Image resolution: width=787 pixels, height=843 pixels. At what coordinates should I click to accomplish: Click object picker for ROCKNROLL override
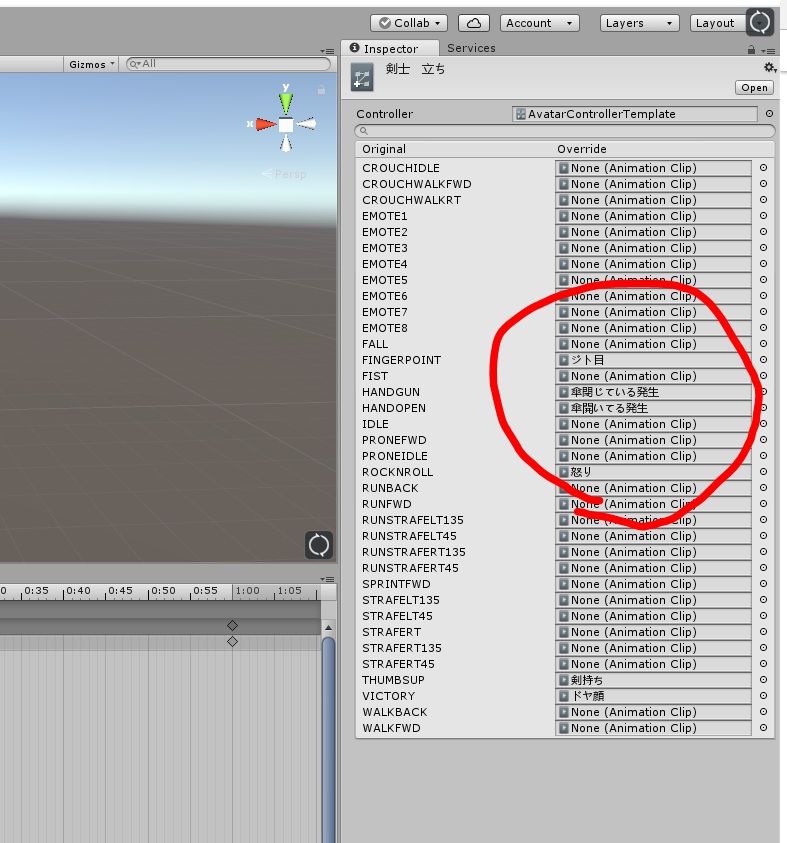[763, 471]
